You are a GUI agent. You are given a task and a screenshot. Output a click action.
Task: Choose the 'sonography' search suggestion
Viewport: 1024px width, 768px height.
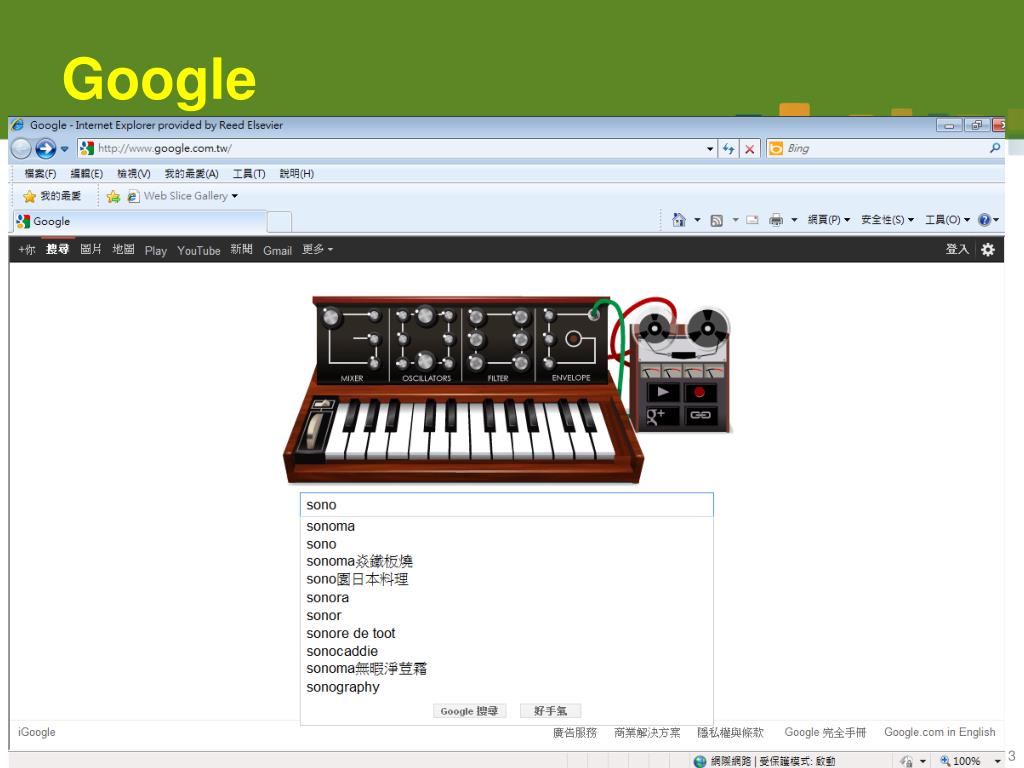(343, 687)
